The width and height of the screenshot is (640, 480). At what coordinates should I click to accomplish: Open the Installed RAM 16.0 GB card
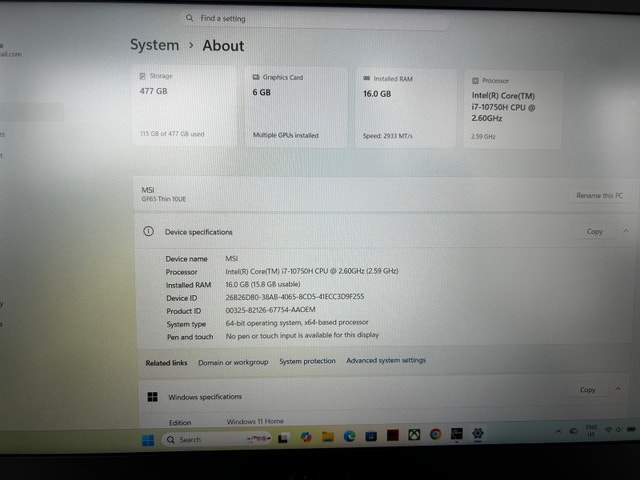405,109
